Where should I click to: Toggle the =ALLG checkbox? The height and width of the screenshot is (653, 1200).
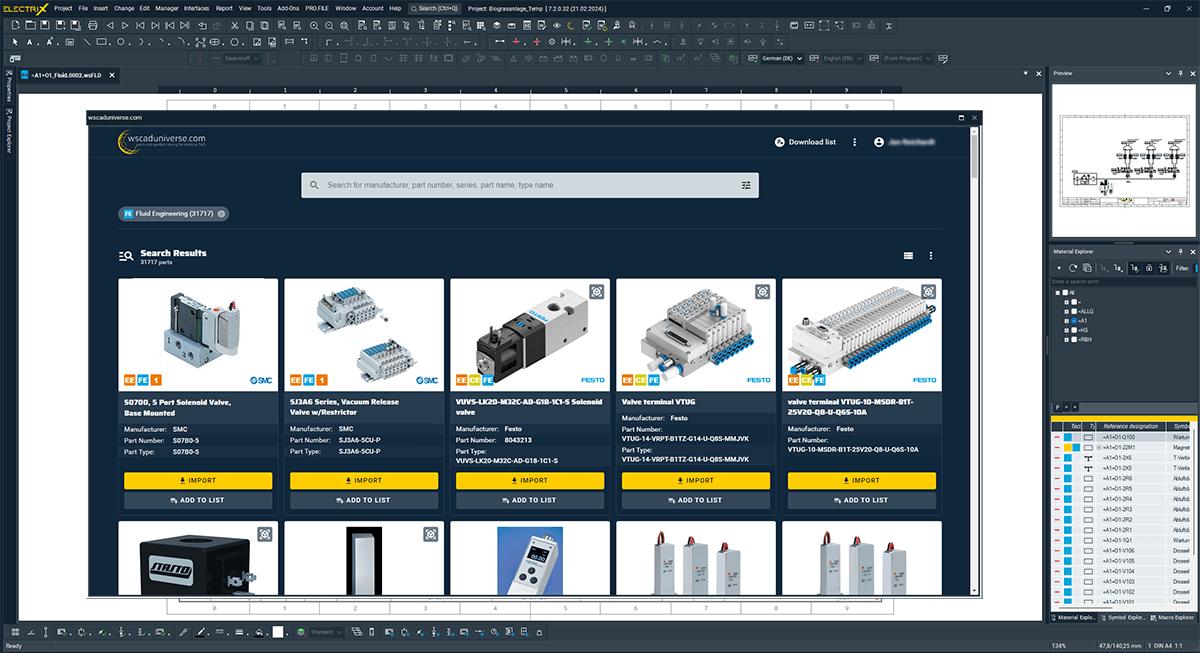pos(1075,310)
